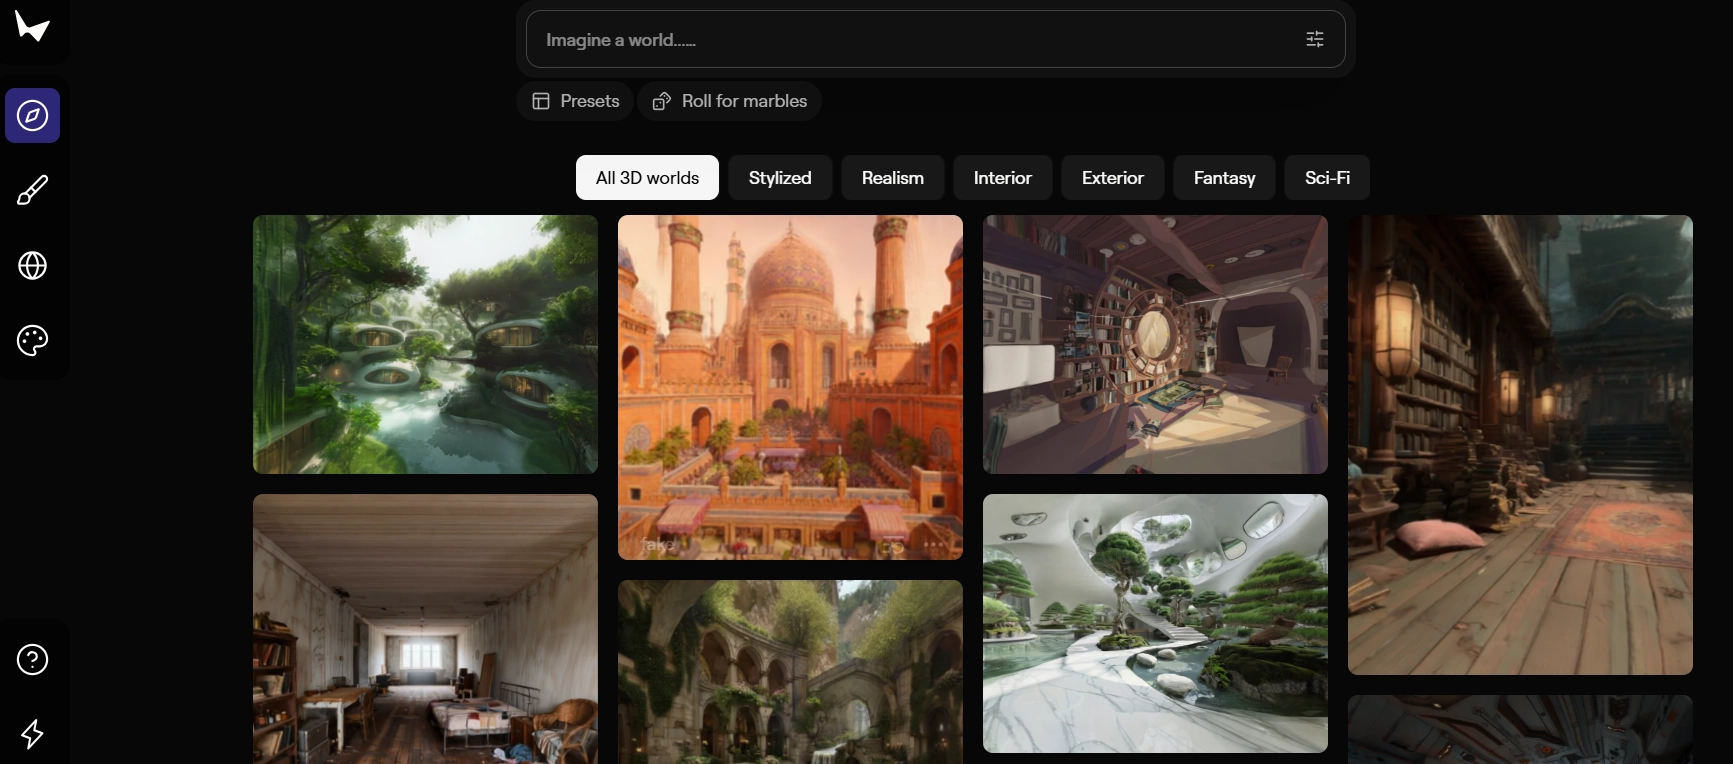Choose the Exterior category

click(x=1112, y=178)
